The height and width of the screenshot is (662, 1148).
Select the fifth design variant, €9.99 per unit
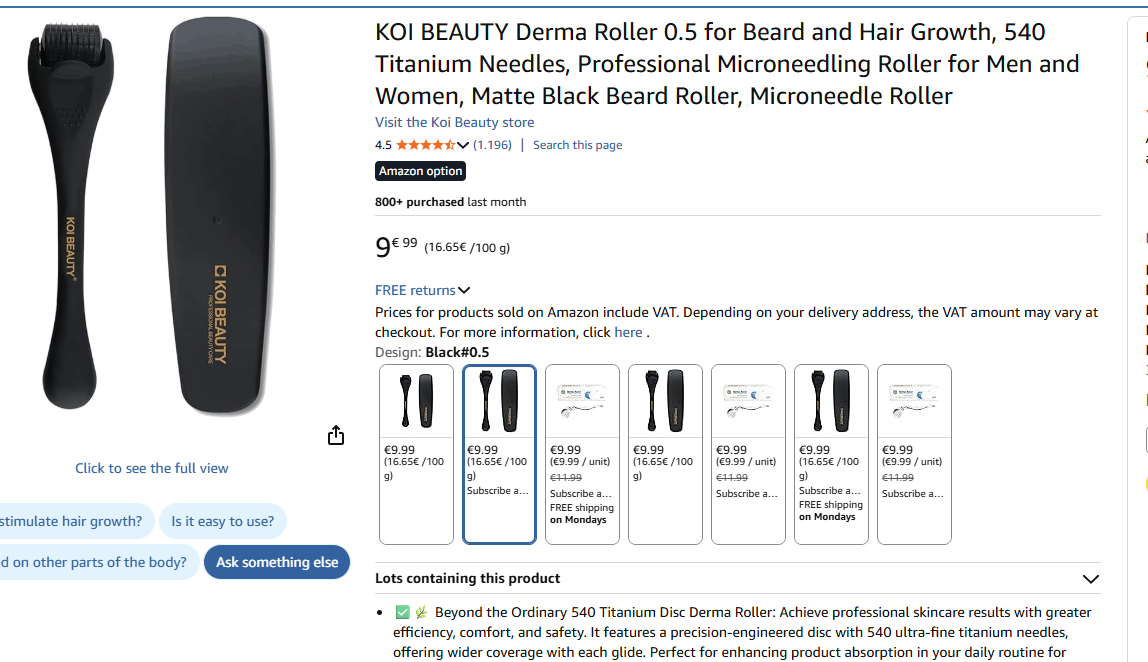point(748,454)
